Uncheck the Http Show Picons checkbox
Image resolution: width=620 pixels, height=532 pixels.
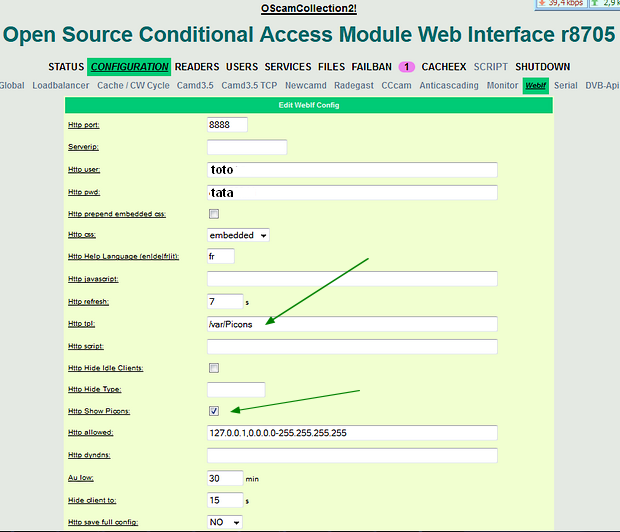(214, 411)
